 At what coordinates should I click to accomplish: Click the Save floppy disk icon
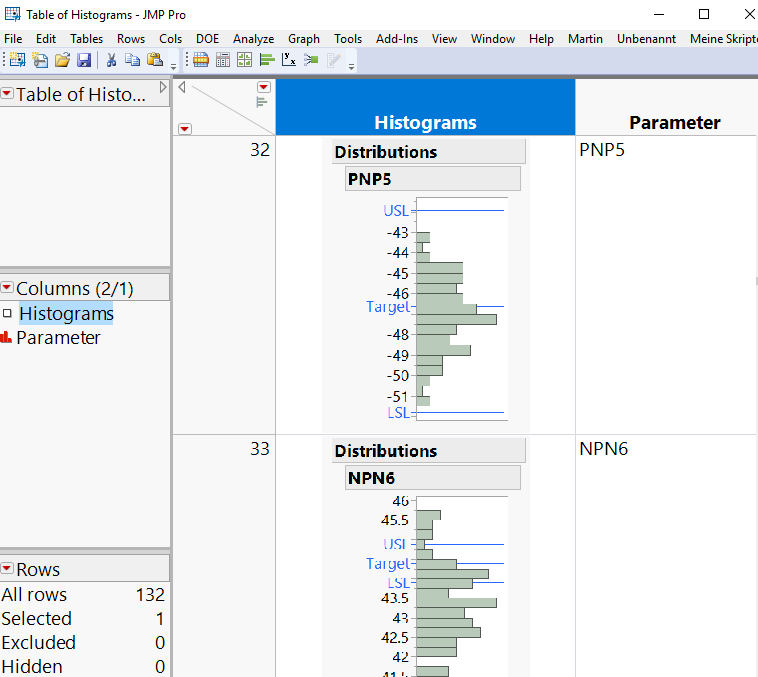[x=84, y=60]
